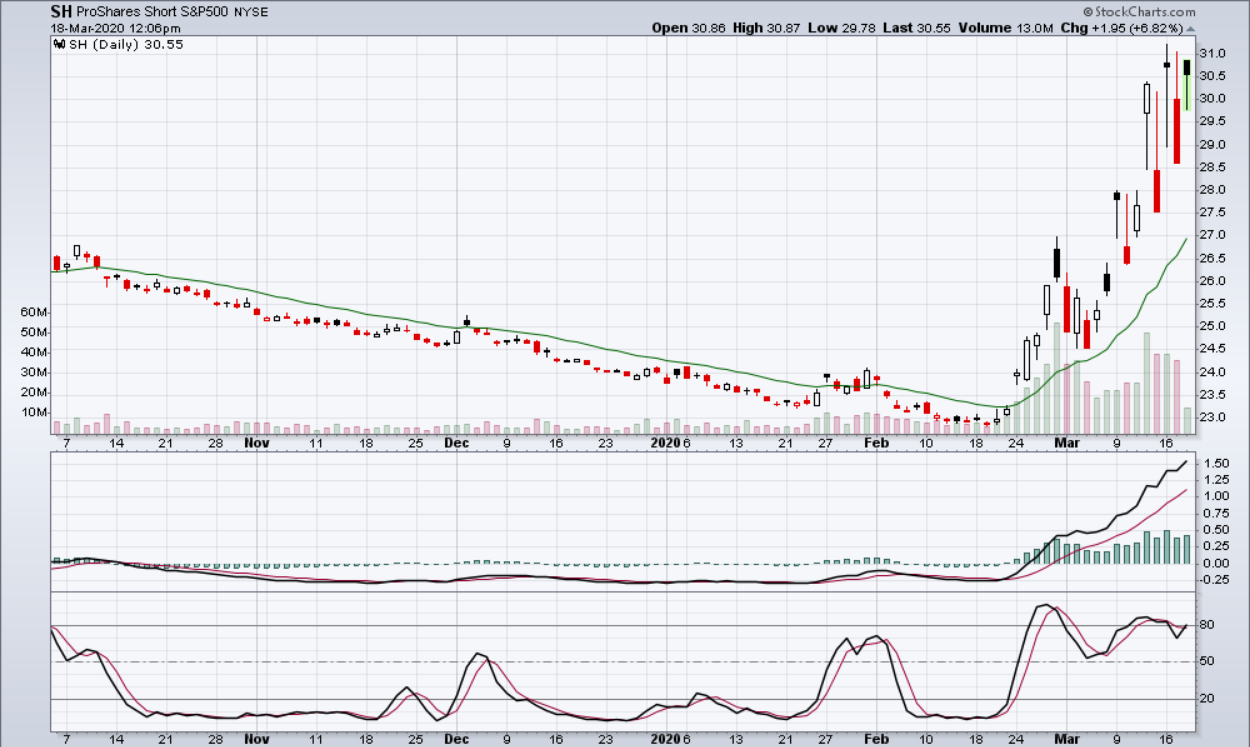Click the blue up-triangle beside the Chg percentage
Image resolution: width=1250 pixels, height=747 pixels.
point(1190,28)
